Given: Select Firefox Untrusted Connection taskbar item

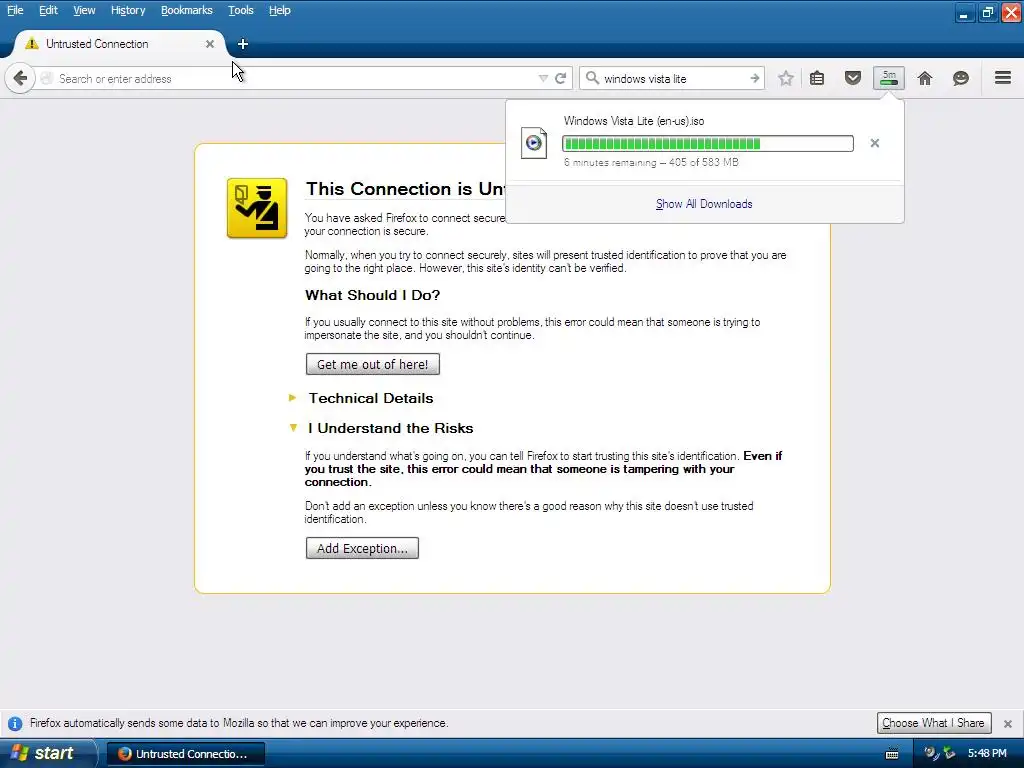Looking at the screenshot, I should click(186, 754).
